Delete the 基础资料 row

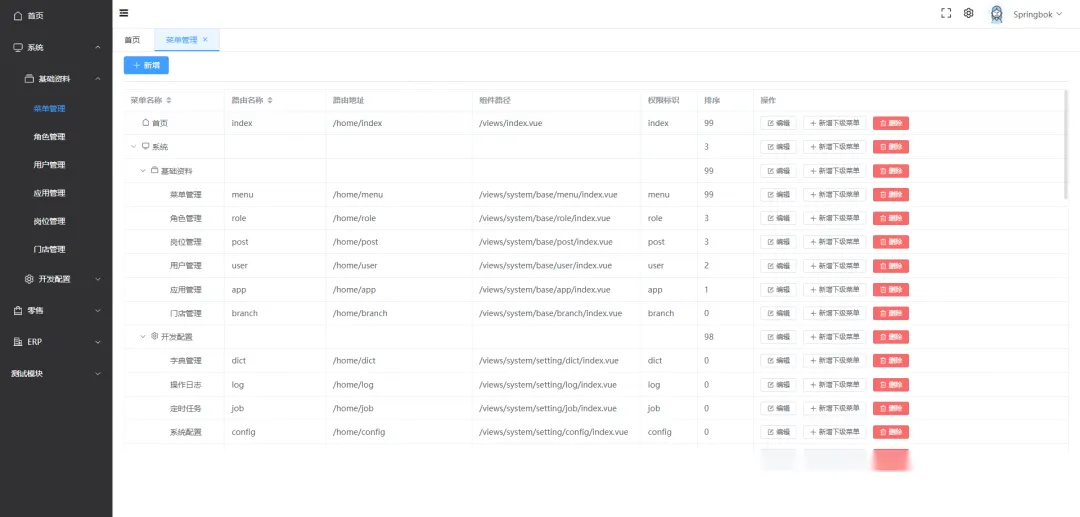(891, 171)
